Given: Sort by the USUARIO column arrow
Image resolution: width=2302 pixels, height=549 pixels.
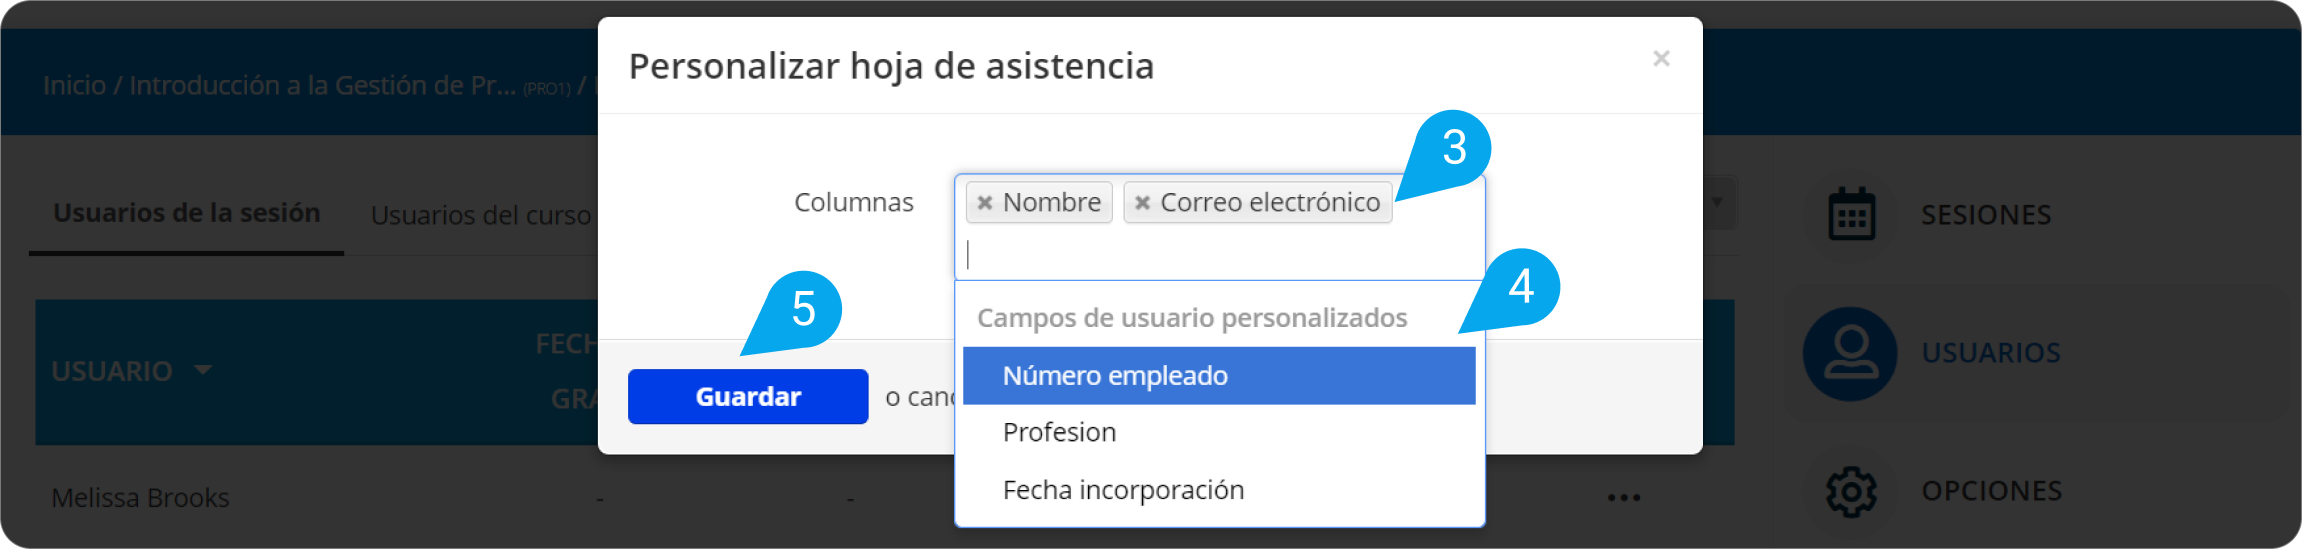Looking at the screenshot, I should (203, 370).
